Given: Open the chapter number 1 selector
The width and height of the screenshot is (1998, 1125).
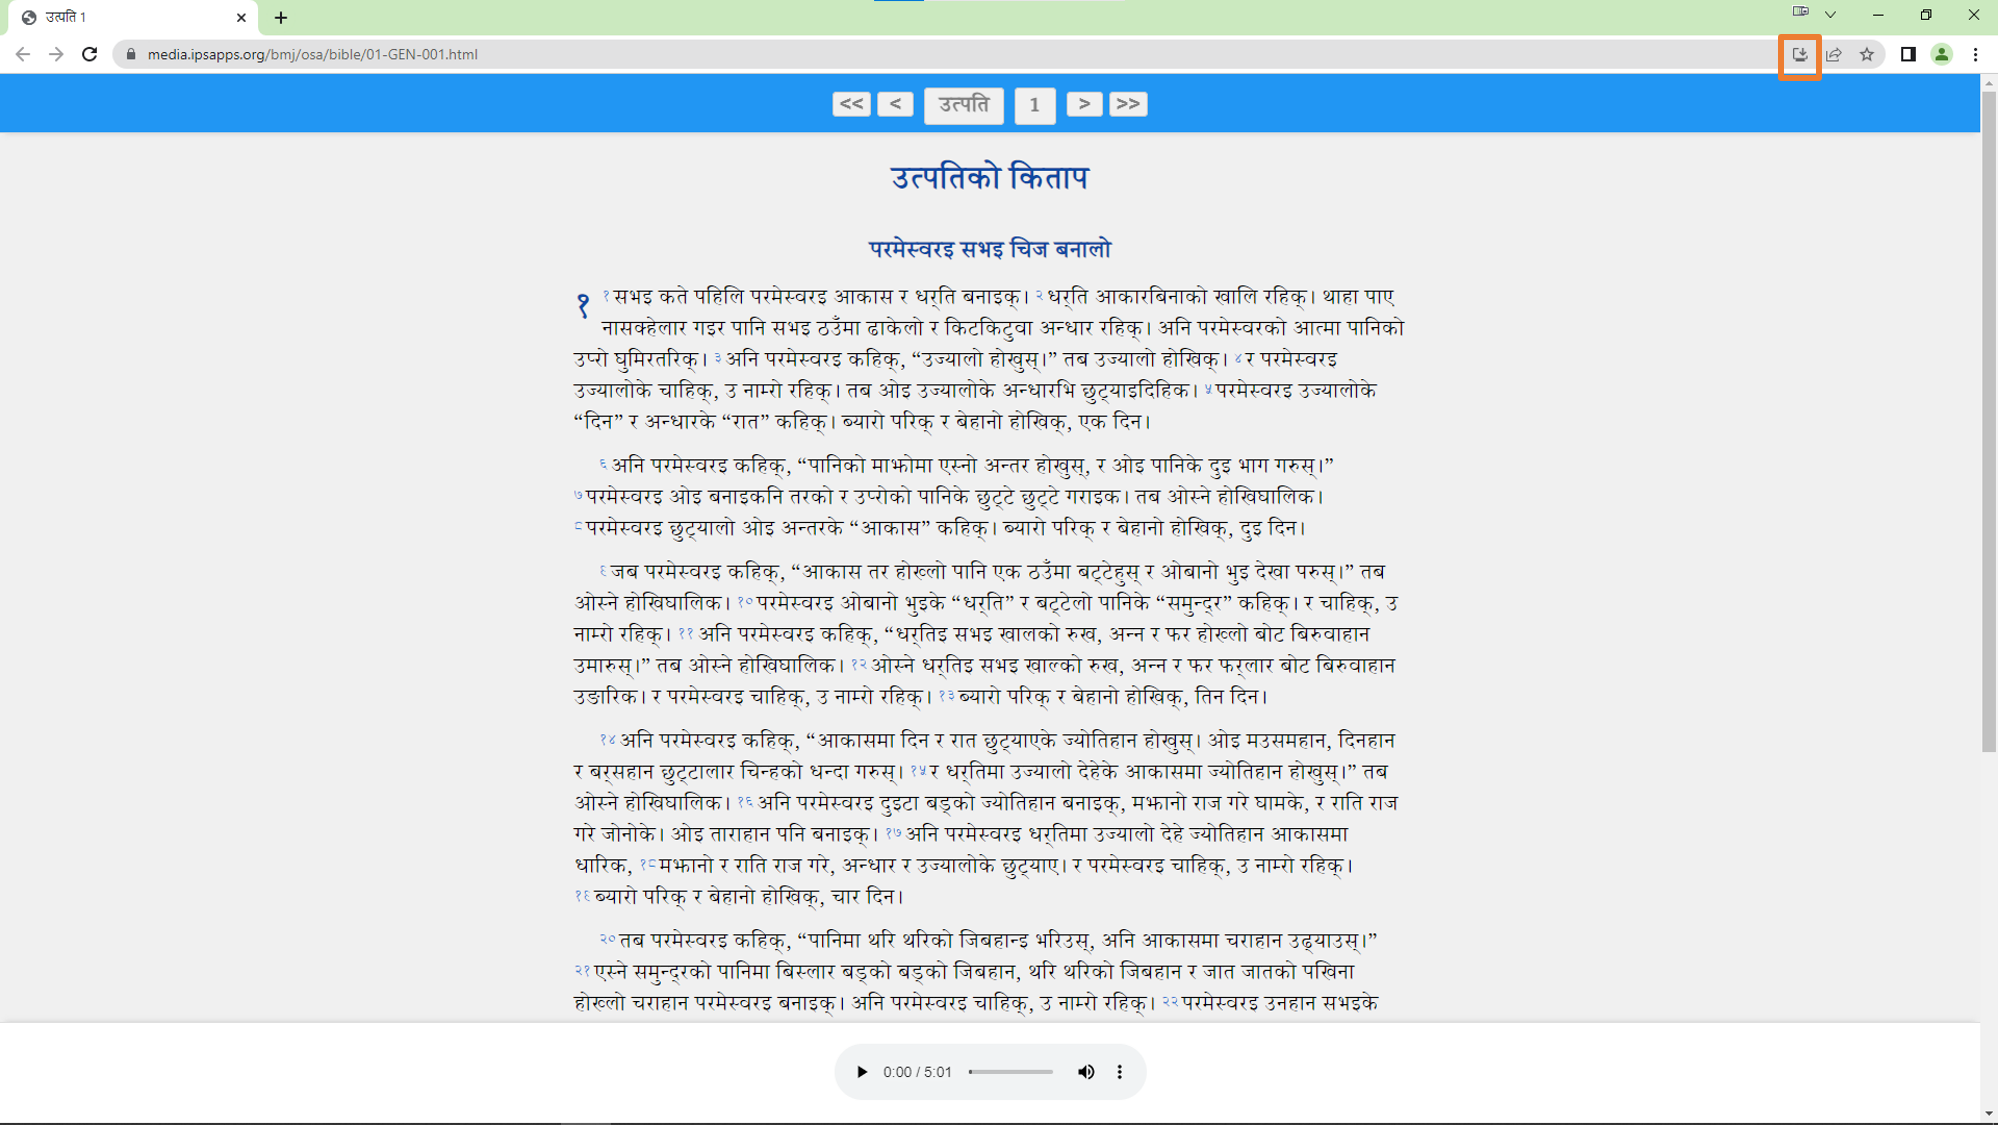Looking at the screenshot, I should (1034, 104).
